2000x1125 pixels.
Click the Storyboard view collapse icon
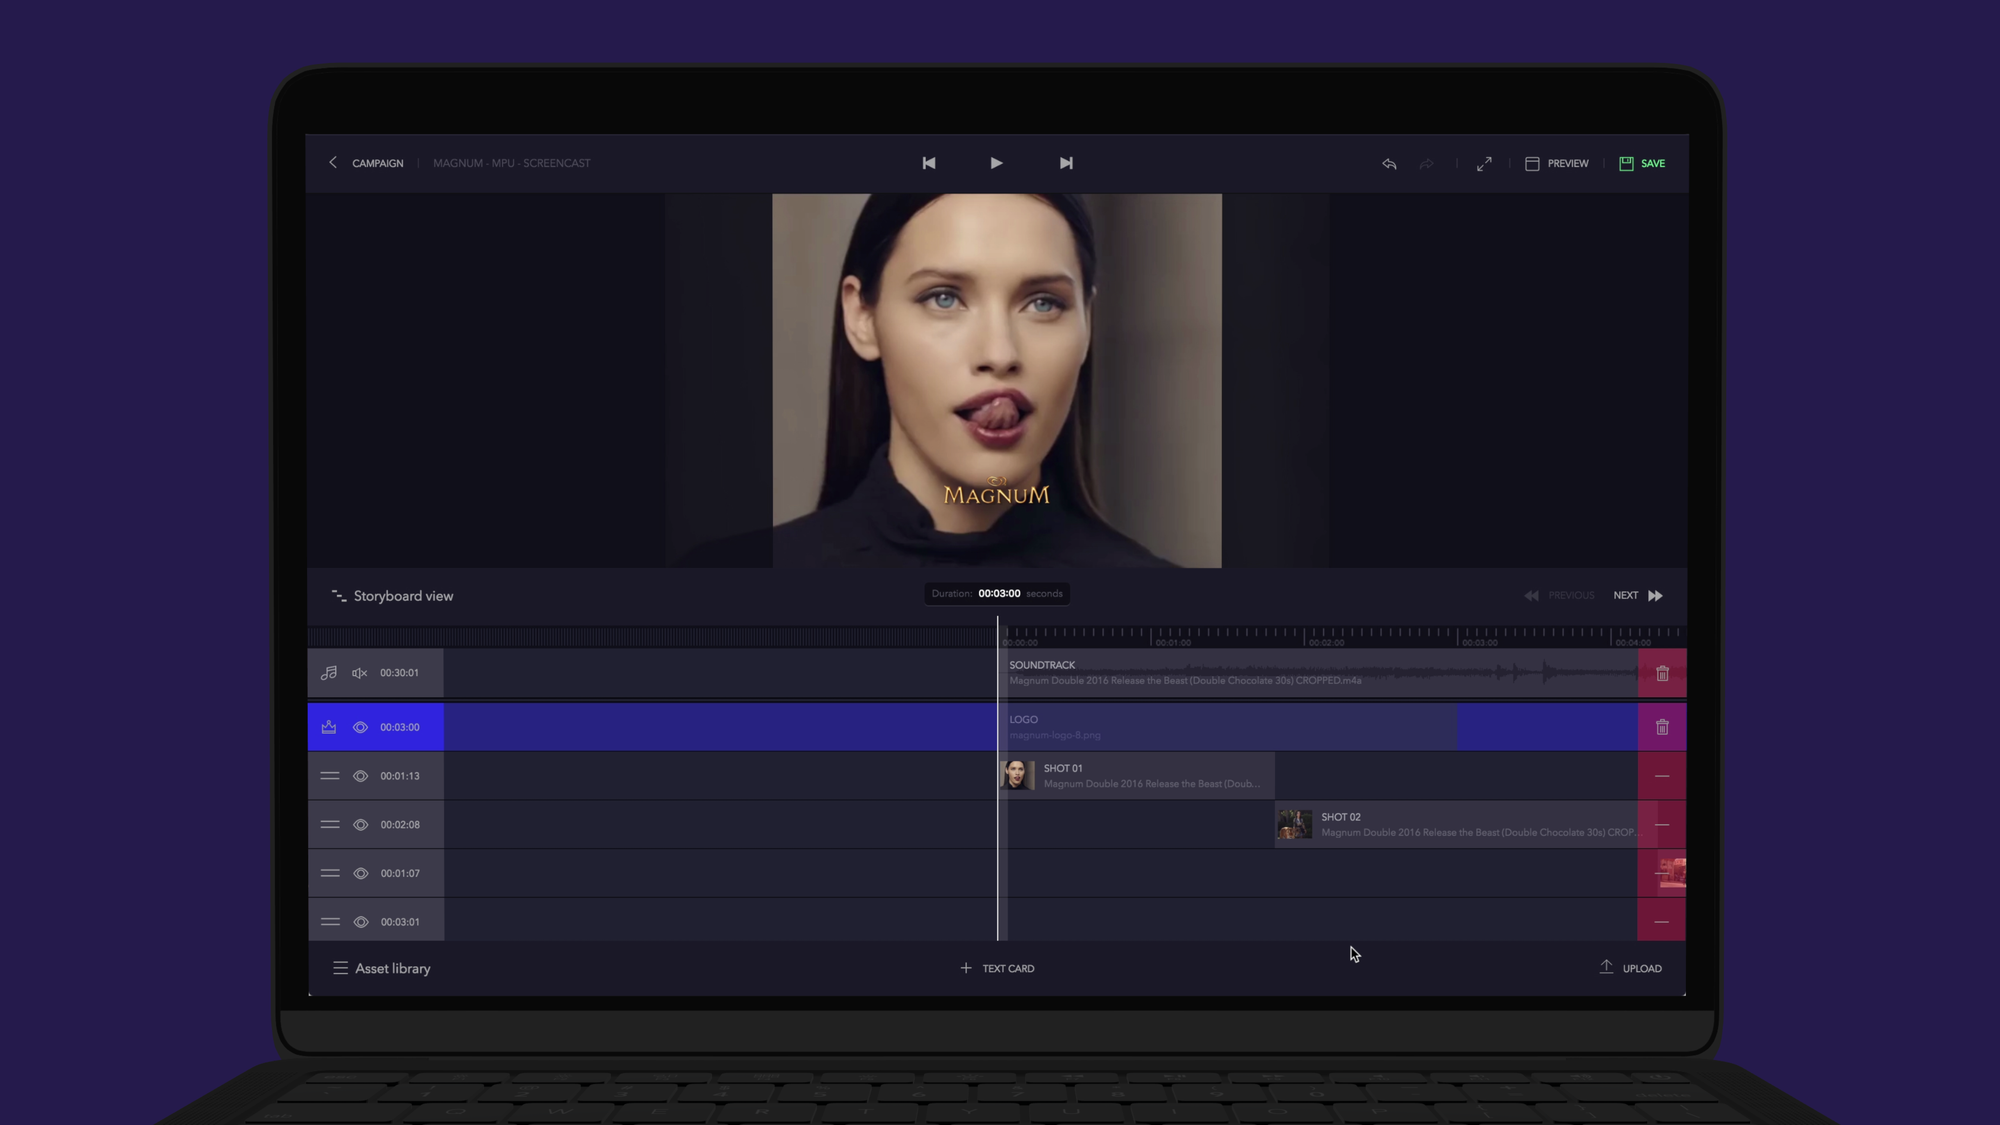[338, 595]
